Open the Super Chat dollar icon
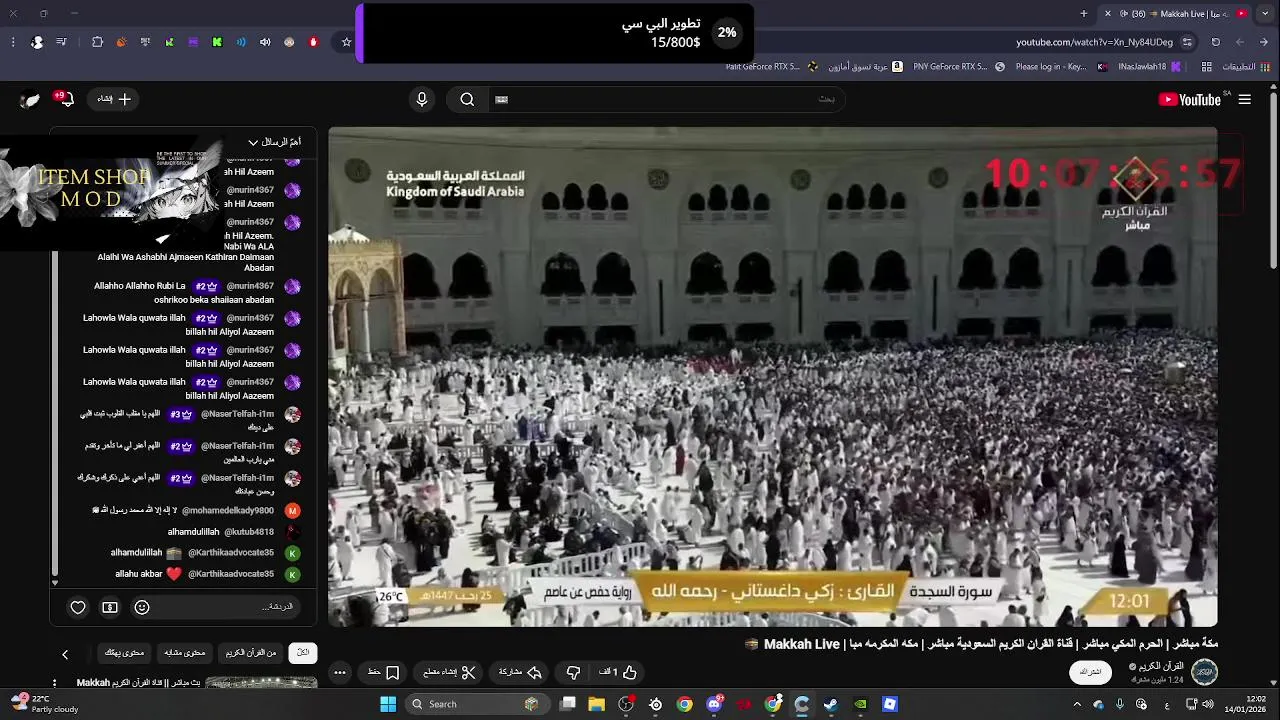1280x720 pixels. click(x=110, y=607)
